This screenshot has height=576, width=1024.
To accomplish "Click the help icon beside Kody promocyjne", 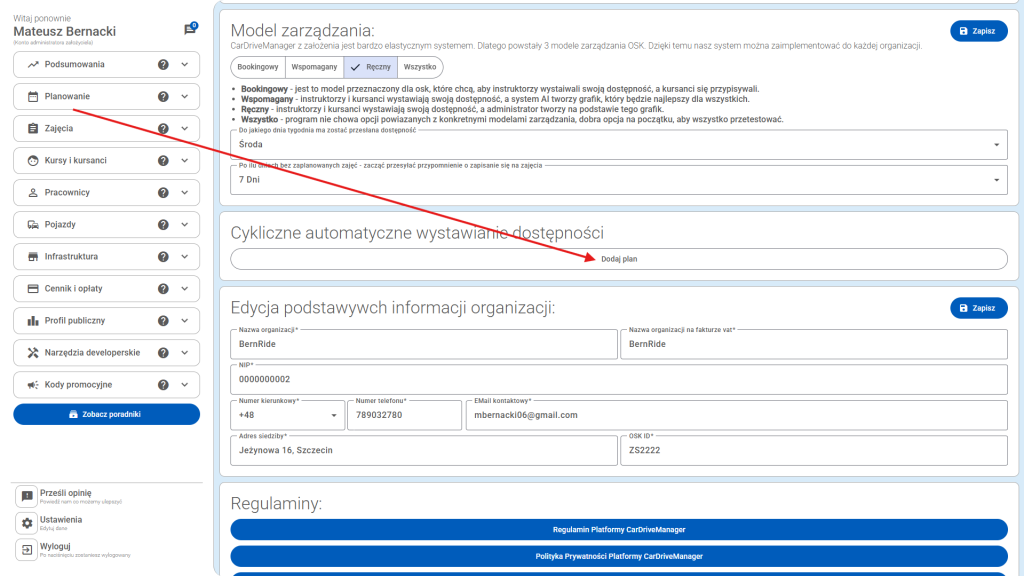I will click(163, 385).
